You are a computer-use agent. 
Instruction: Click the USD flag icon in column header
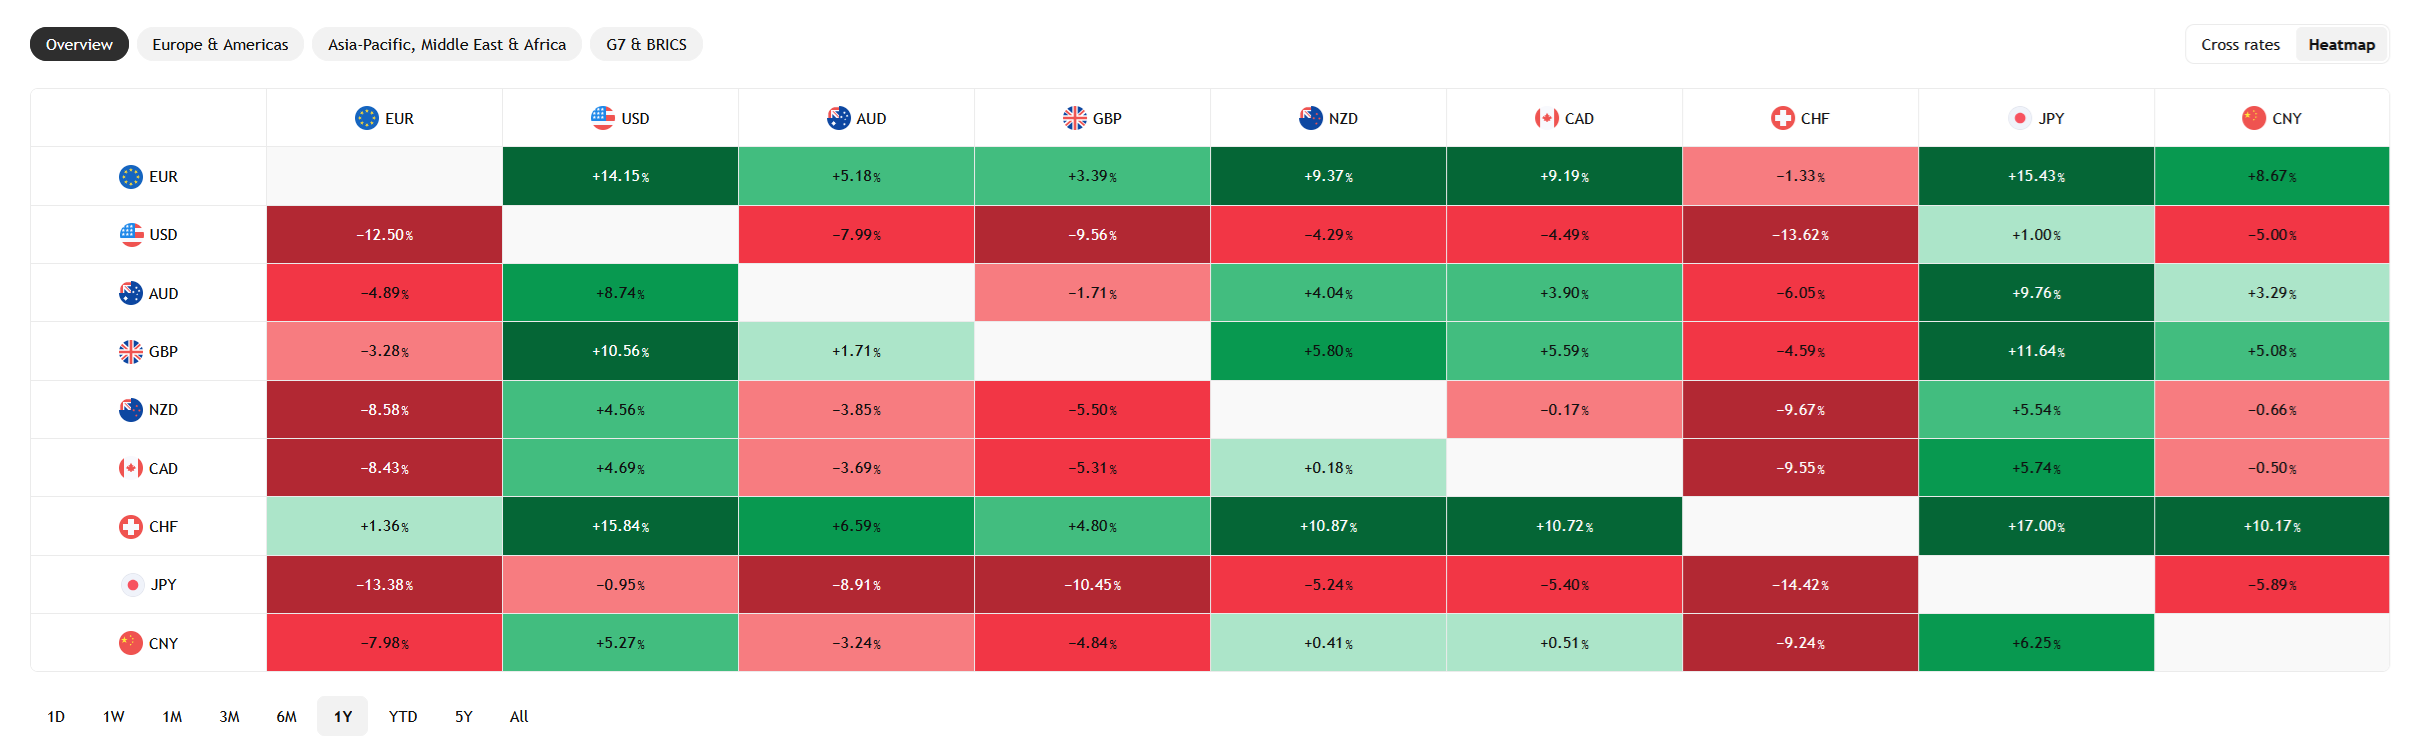603,118
